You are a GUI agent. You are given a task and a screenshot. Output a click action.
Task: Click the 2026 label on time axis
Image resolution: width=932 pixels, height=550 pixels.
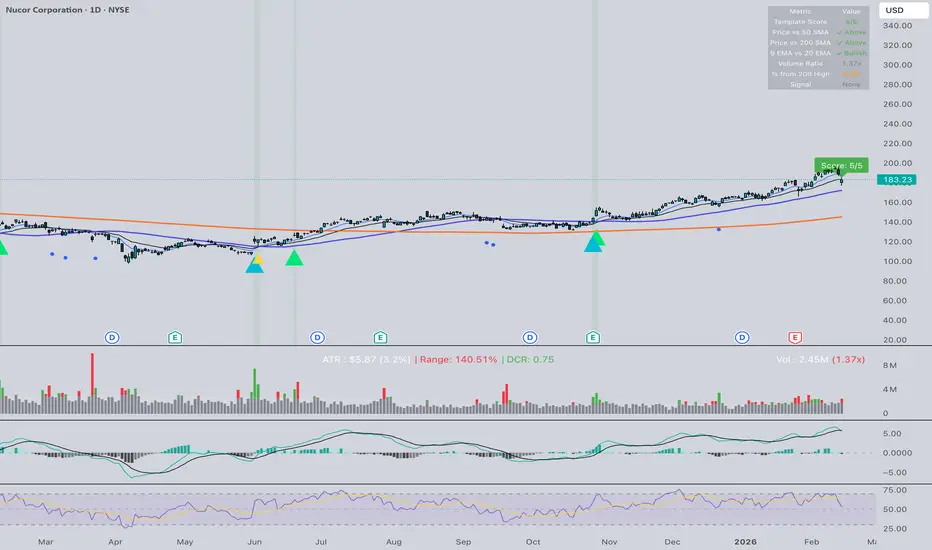(x=745, y=542)
